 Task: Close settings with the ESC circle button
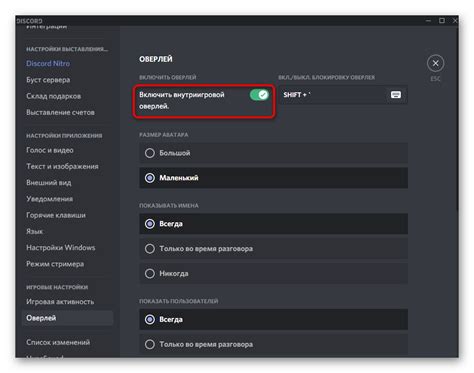435,63
